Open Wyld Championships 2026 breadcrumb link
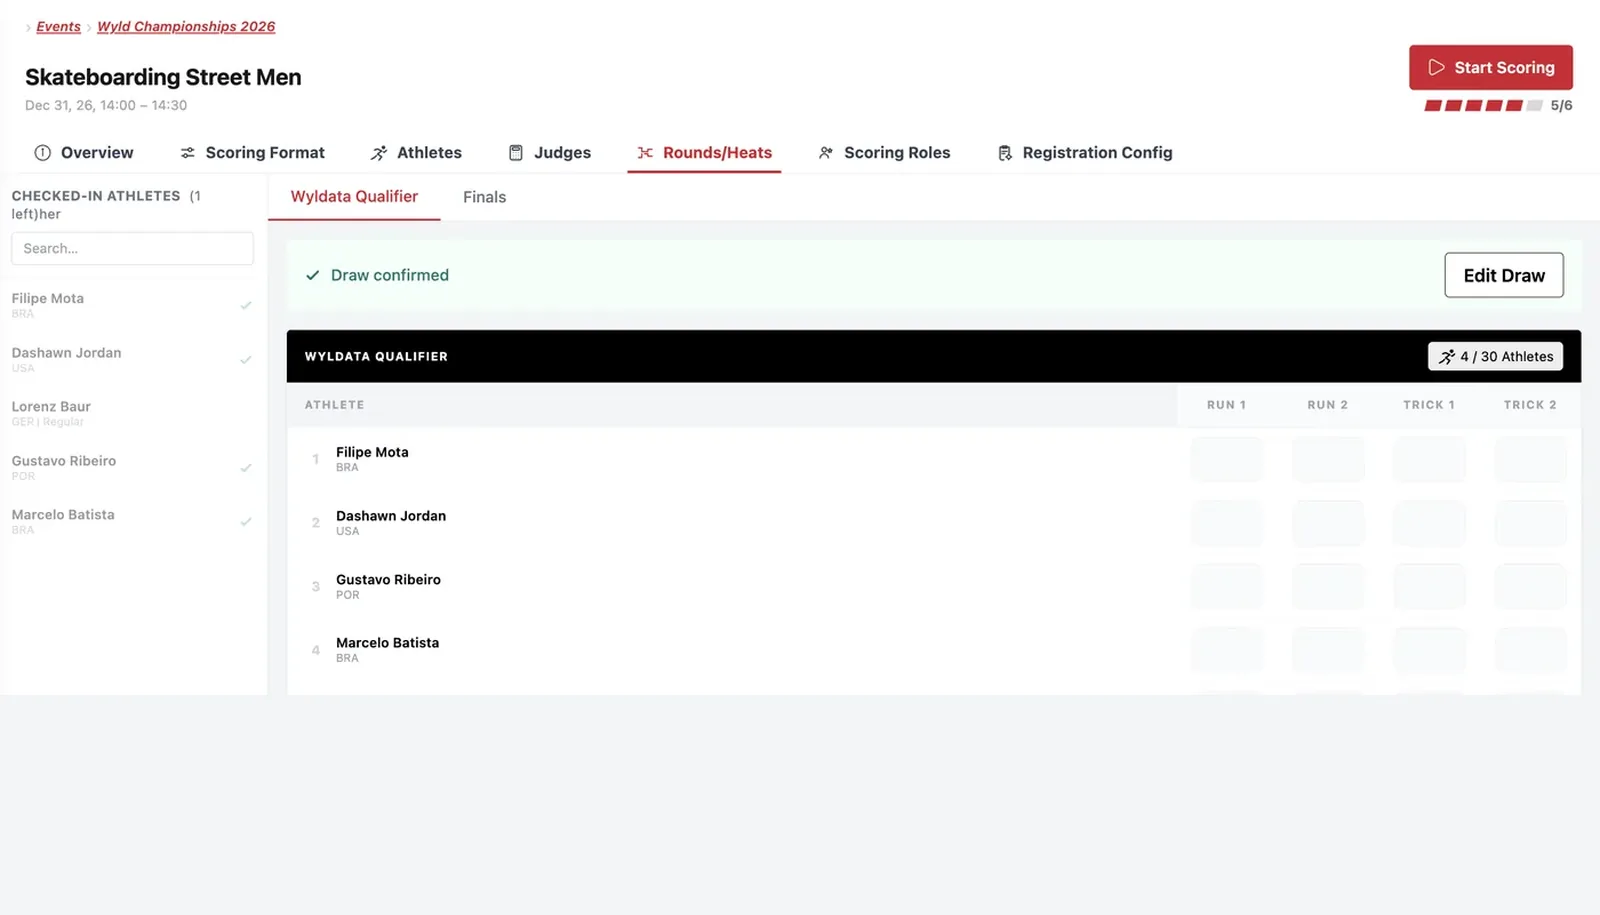This screenshot has height=915, width=1600. pyautogui.click(x=186, y=27)
